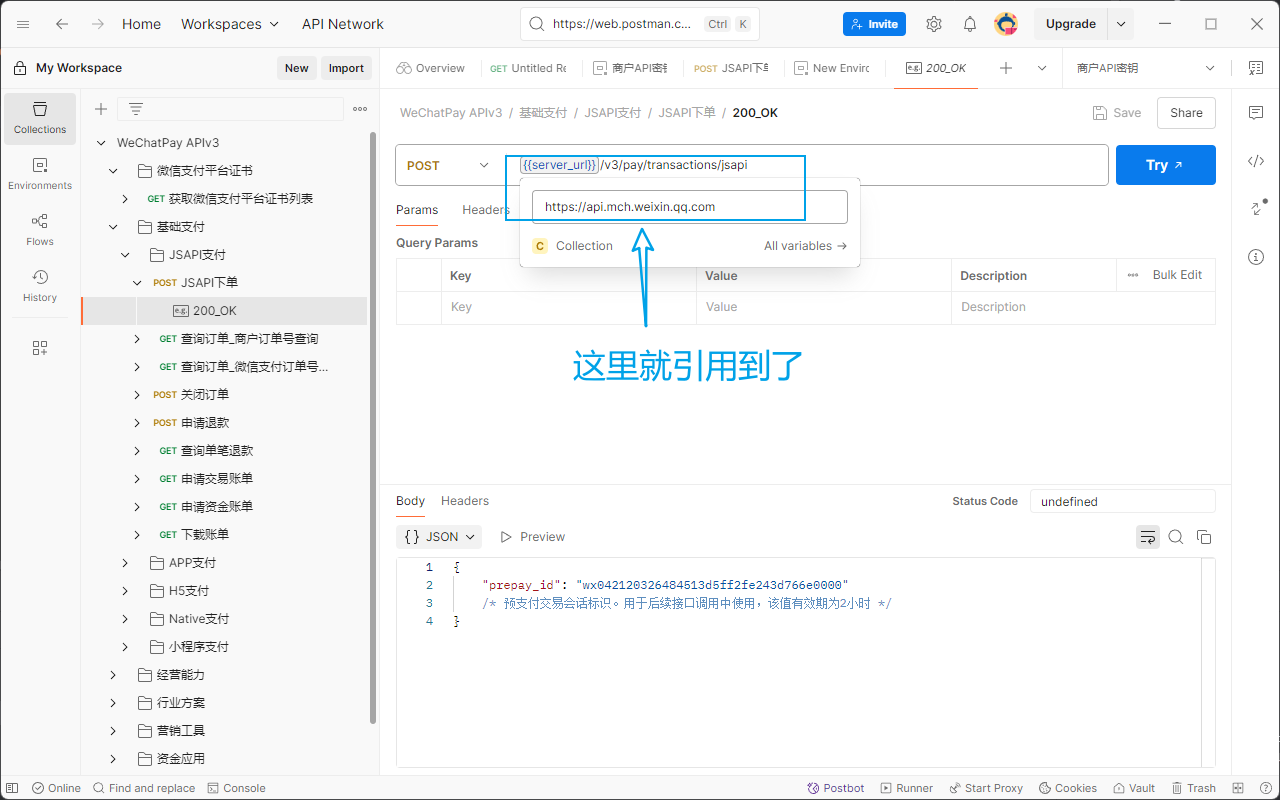Open the POST method dropdown
The width and height of the screenshot is (1280, 800).
click(x=448, y=165)
